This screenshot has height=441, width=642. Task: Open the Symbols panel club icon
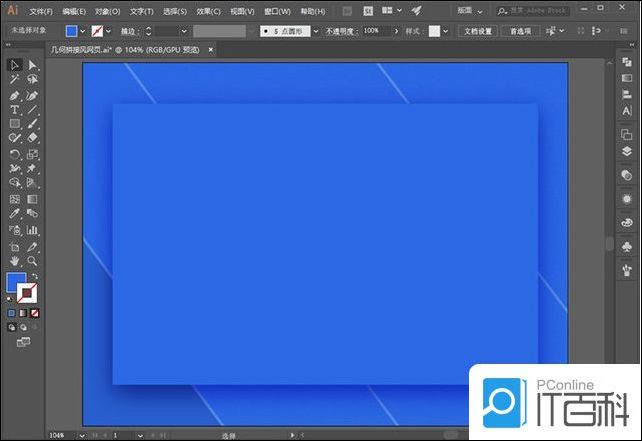[x=626, y=247]
